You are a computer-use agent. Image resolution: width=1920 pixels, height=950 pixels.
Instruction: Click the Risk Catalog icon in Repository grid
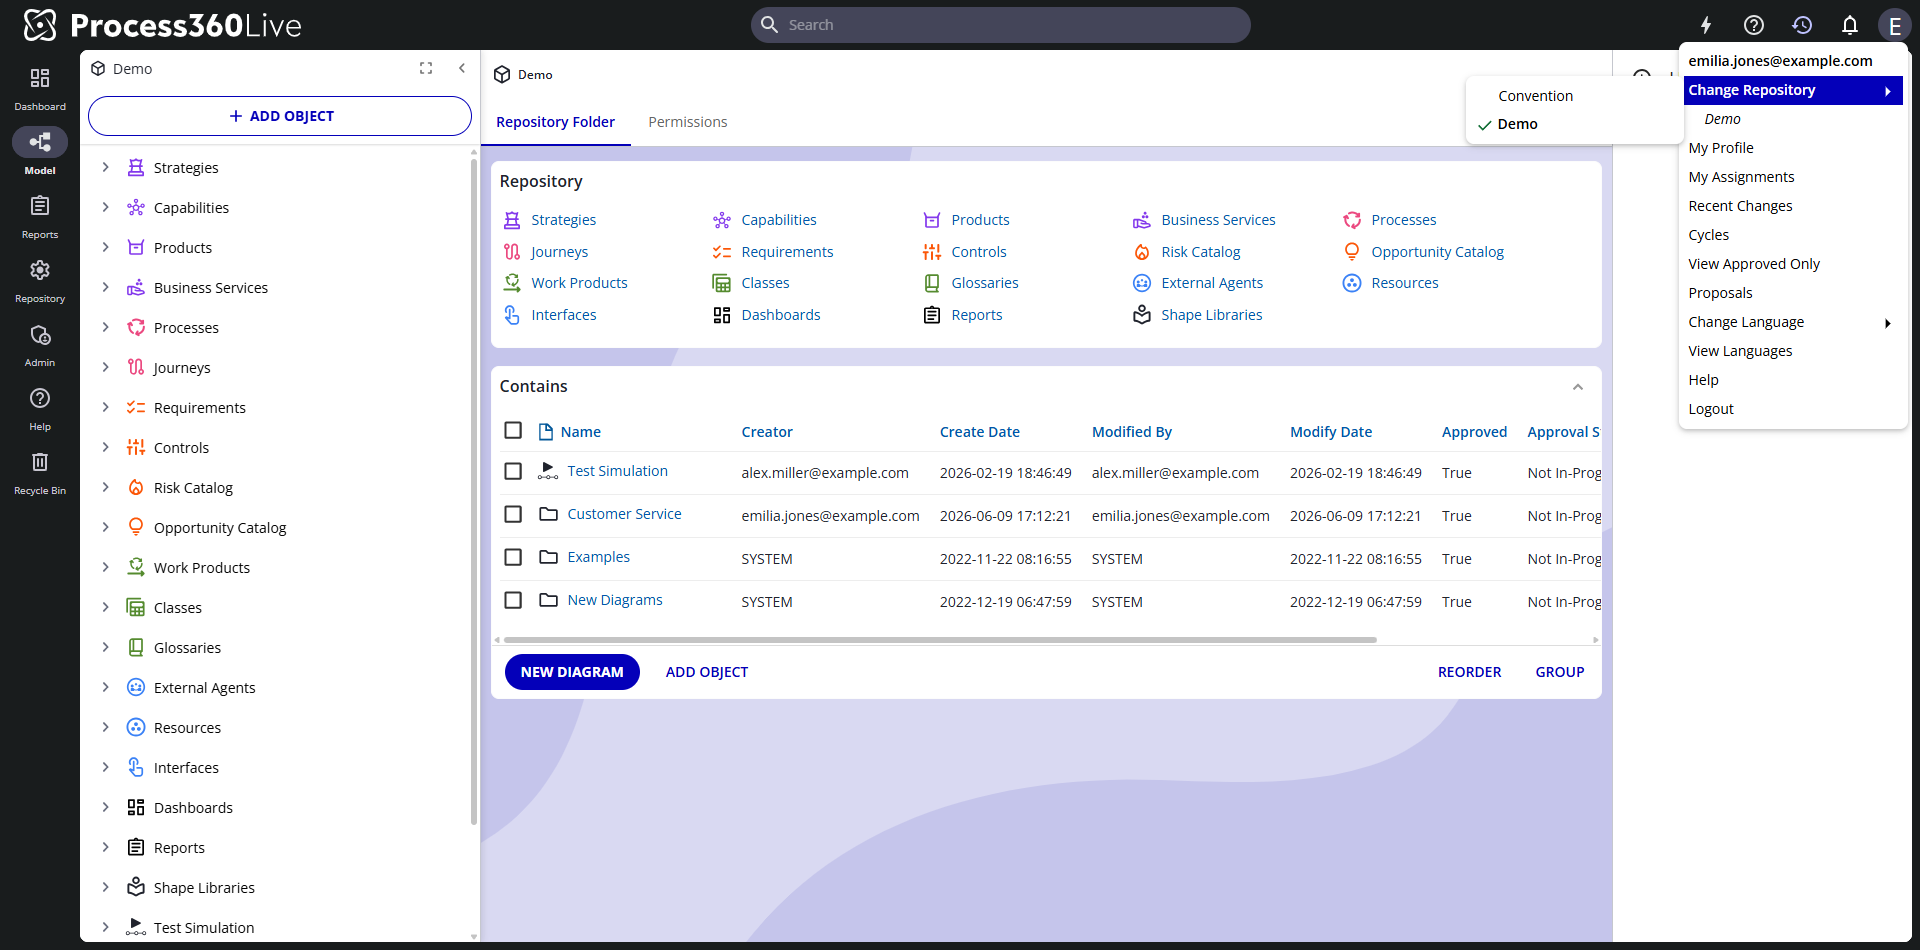click(1142, 252)
